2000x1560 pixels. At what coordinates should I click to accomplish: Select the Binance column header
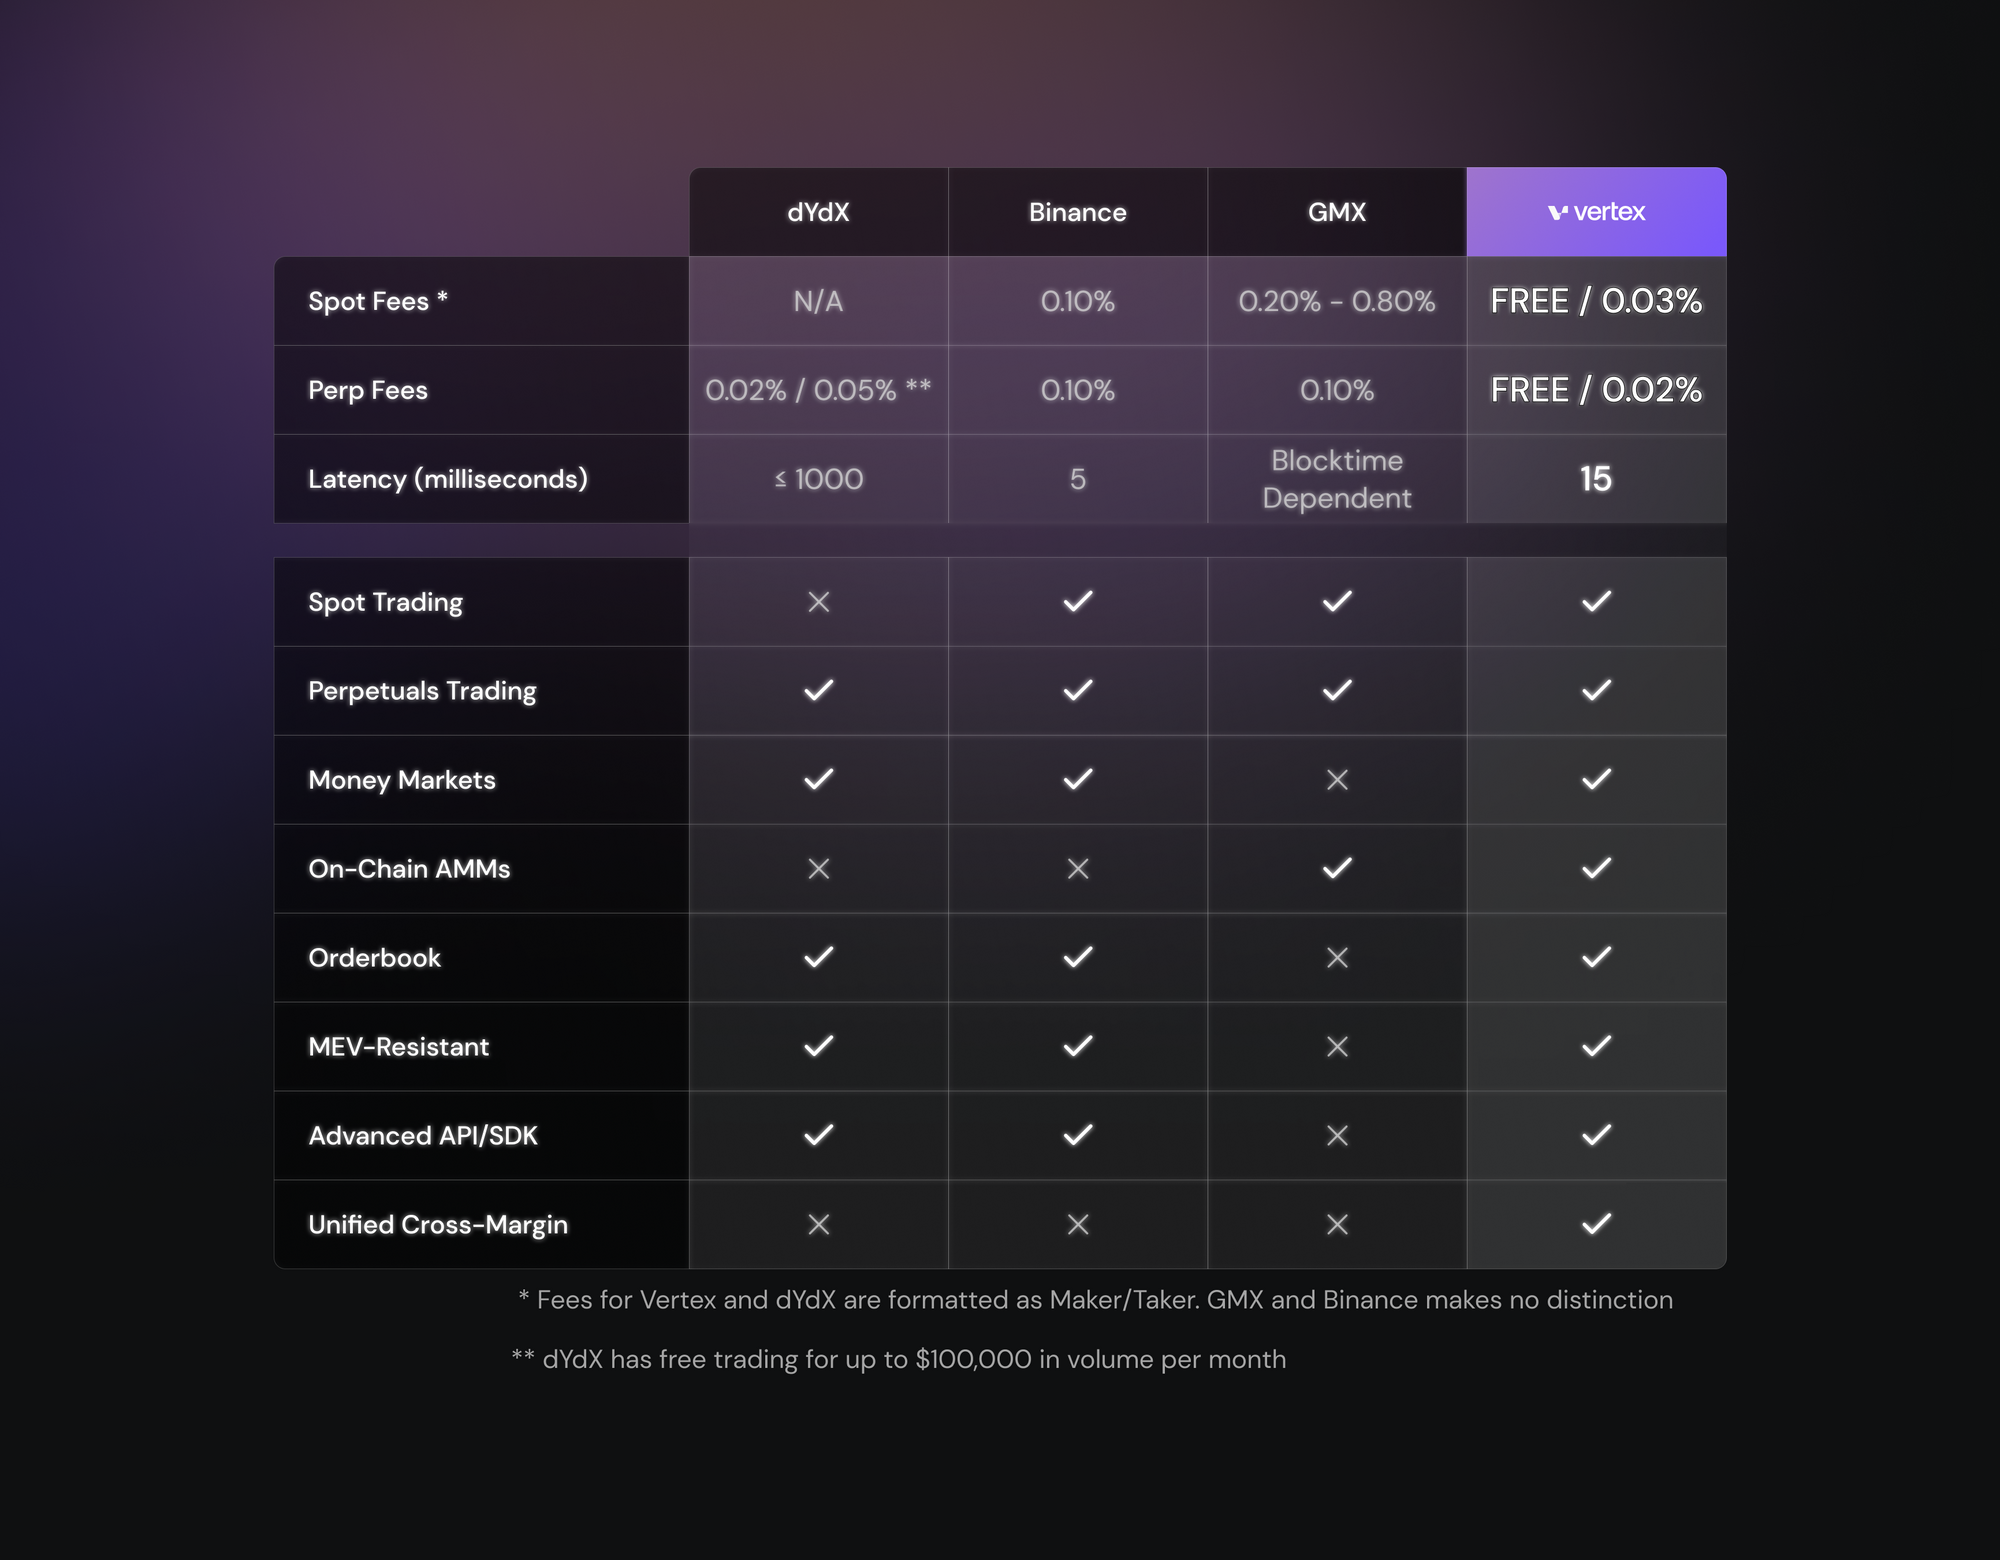point(1077,212)
